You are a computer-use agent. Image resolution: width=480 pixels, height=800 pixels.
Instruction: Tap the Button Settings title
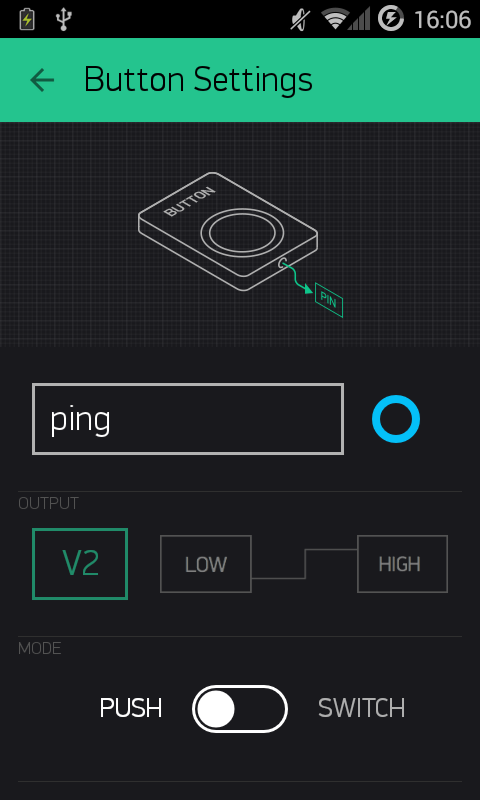tap(198, 80)
